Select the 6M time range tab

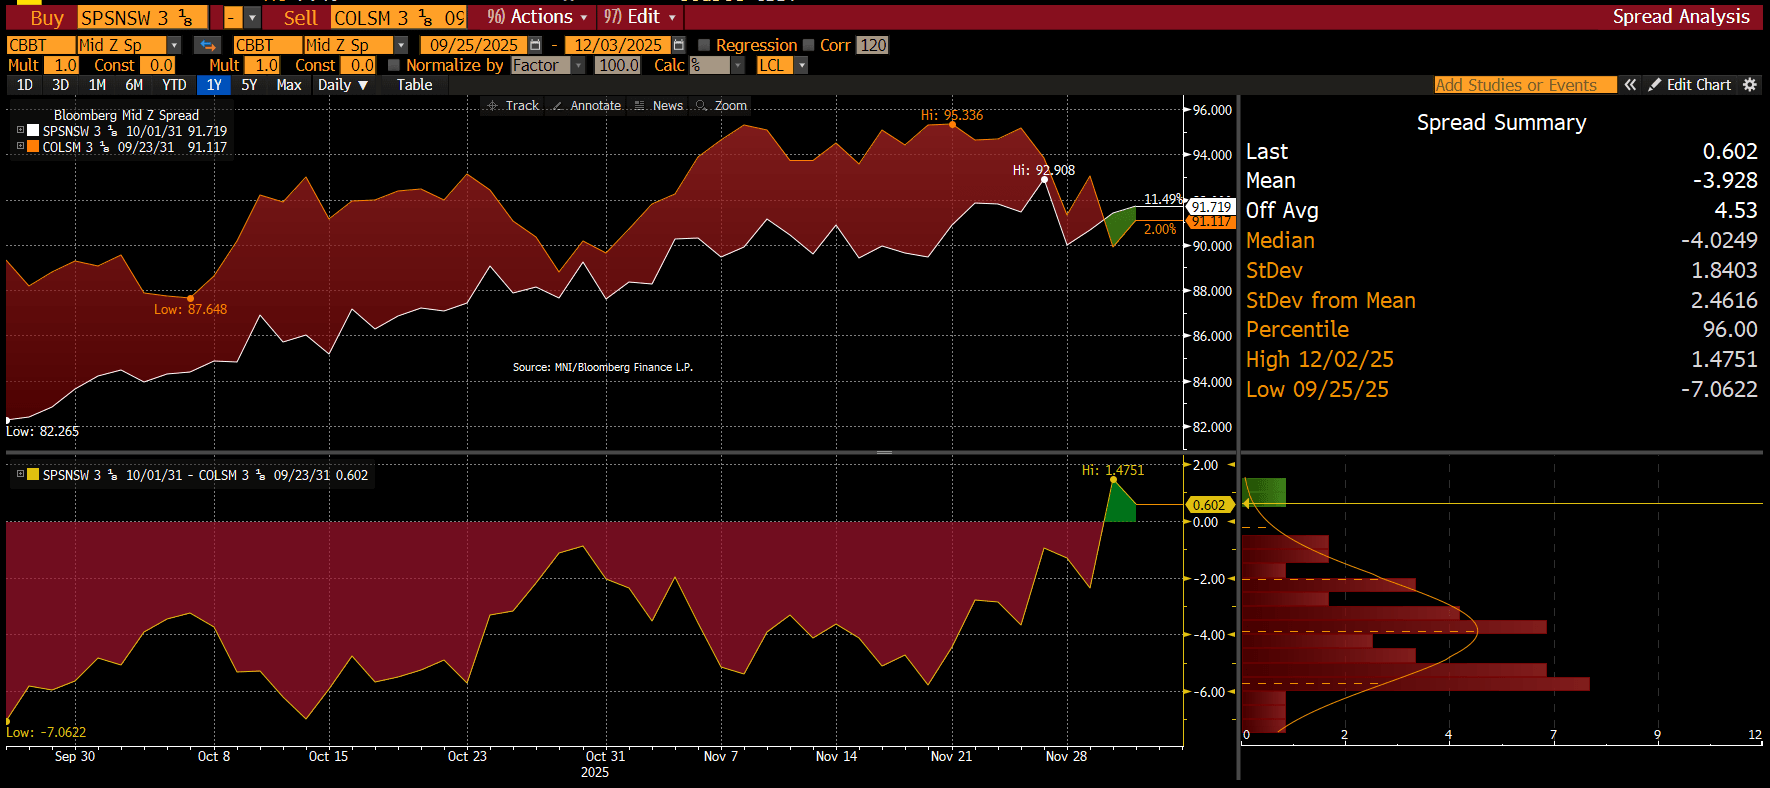(134, 85)
